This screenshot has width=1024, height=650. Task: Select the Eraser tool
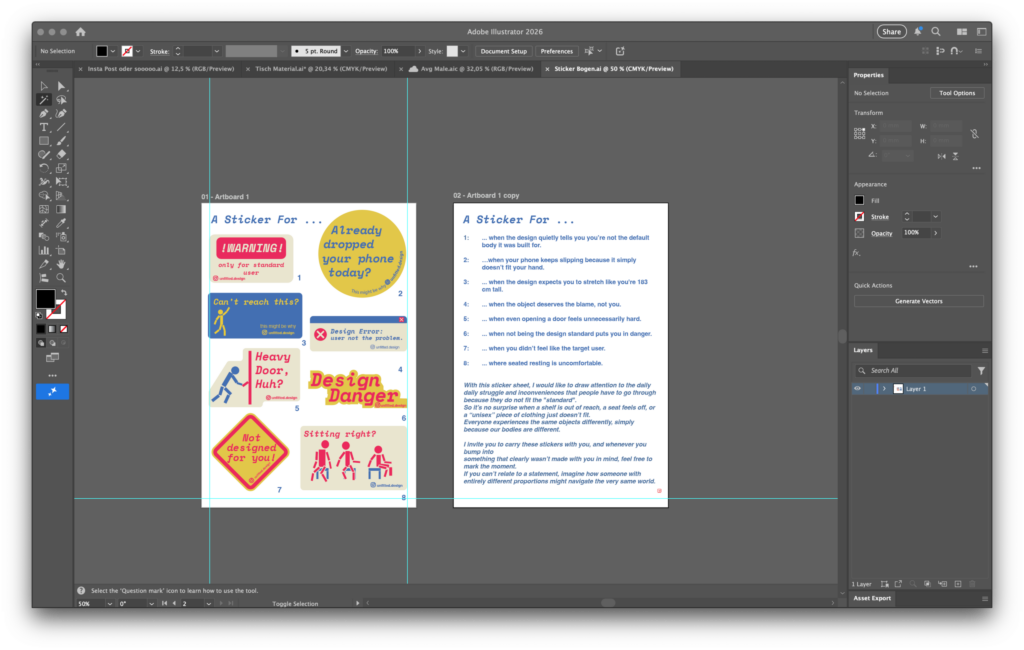pyautogui.click(x=61, y=154)
